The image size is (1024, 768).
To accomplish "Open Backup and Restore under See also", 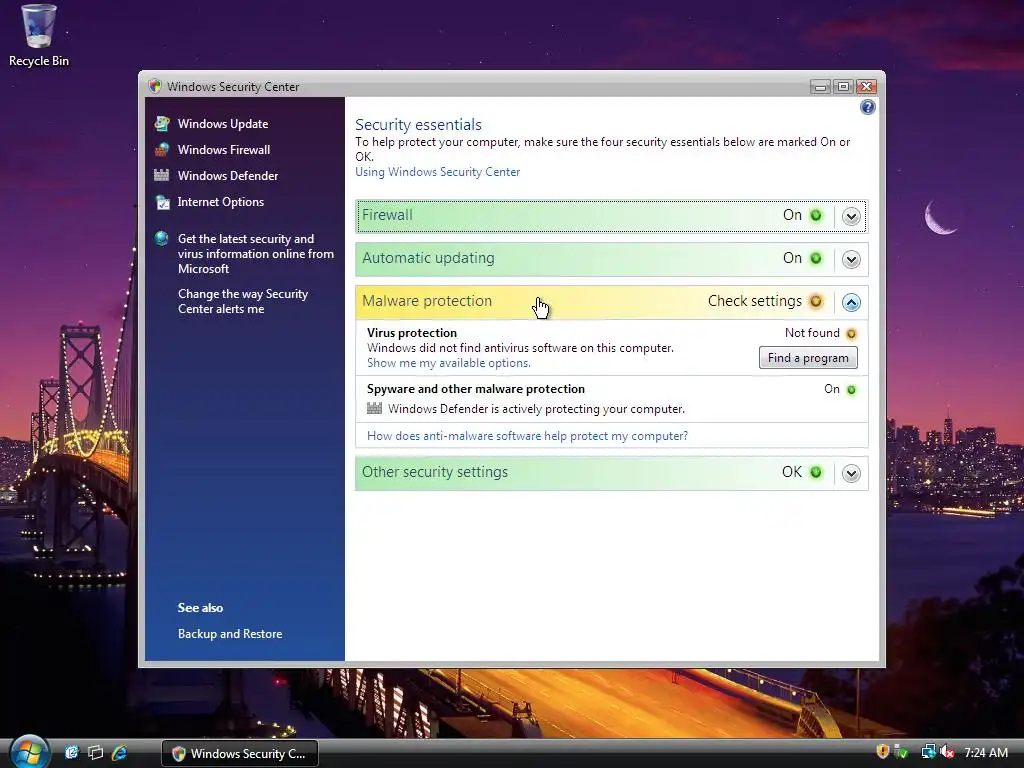I will click(x=230, y=633).
